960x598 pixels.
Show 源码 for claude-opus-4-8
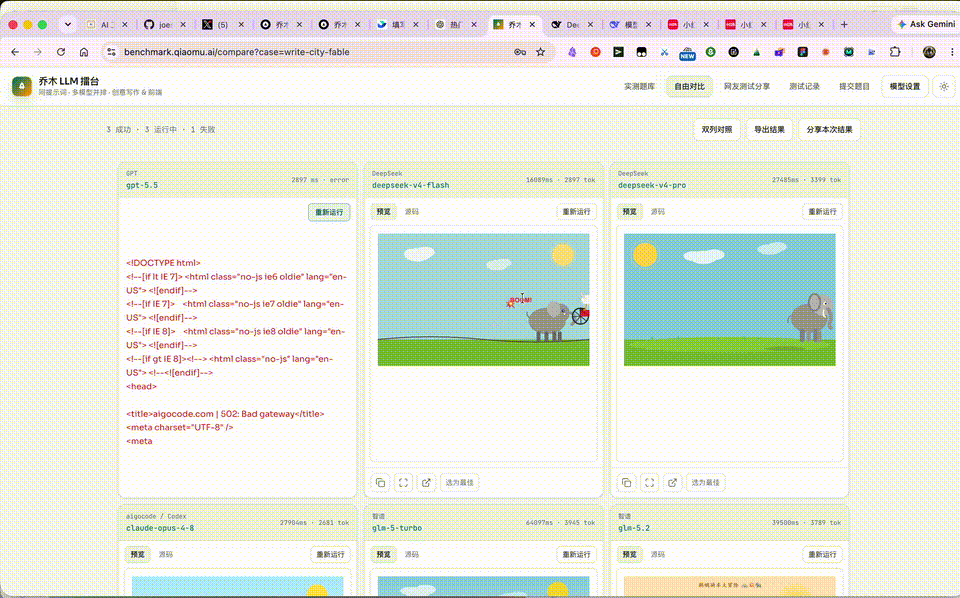tap(165, 555)
